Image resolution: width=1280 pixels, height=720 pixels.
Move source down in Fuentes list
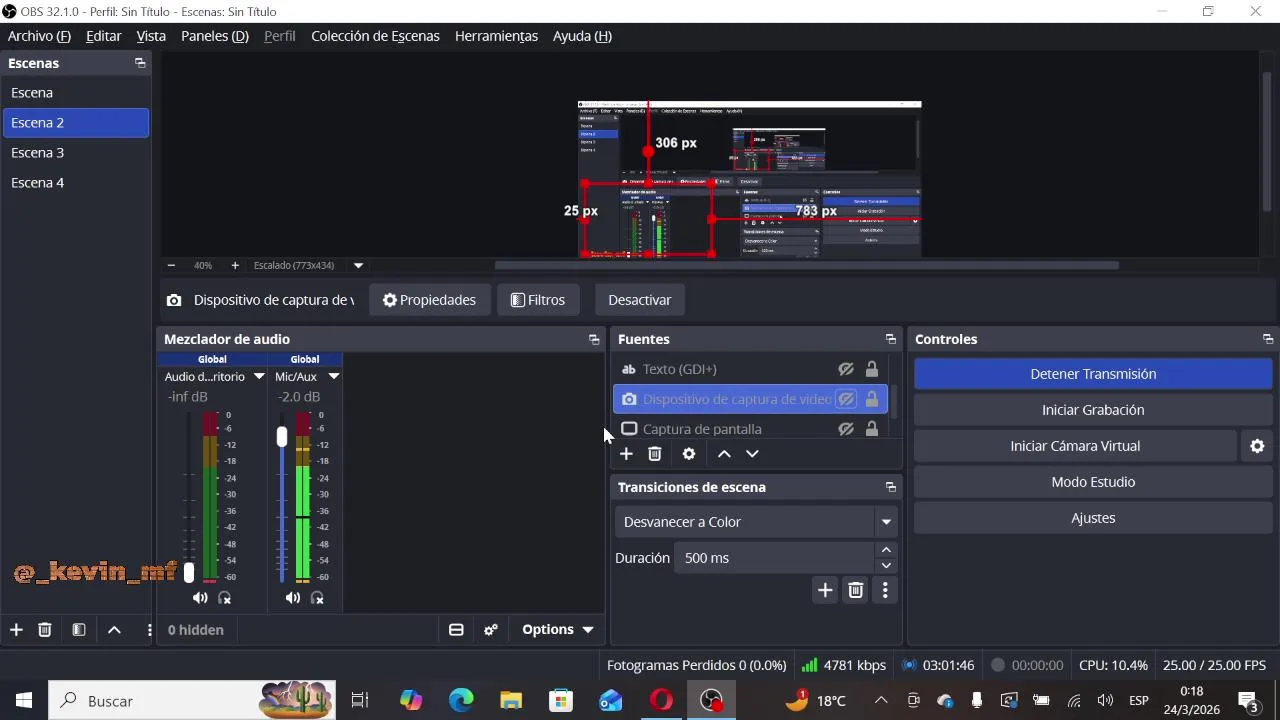coord(752,454)
